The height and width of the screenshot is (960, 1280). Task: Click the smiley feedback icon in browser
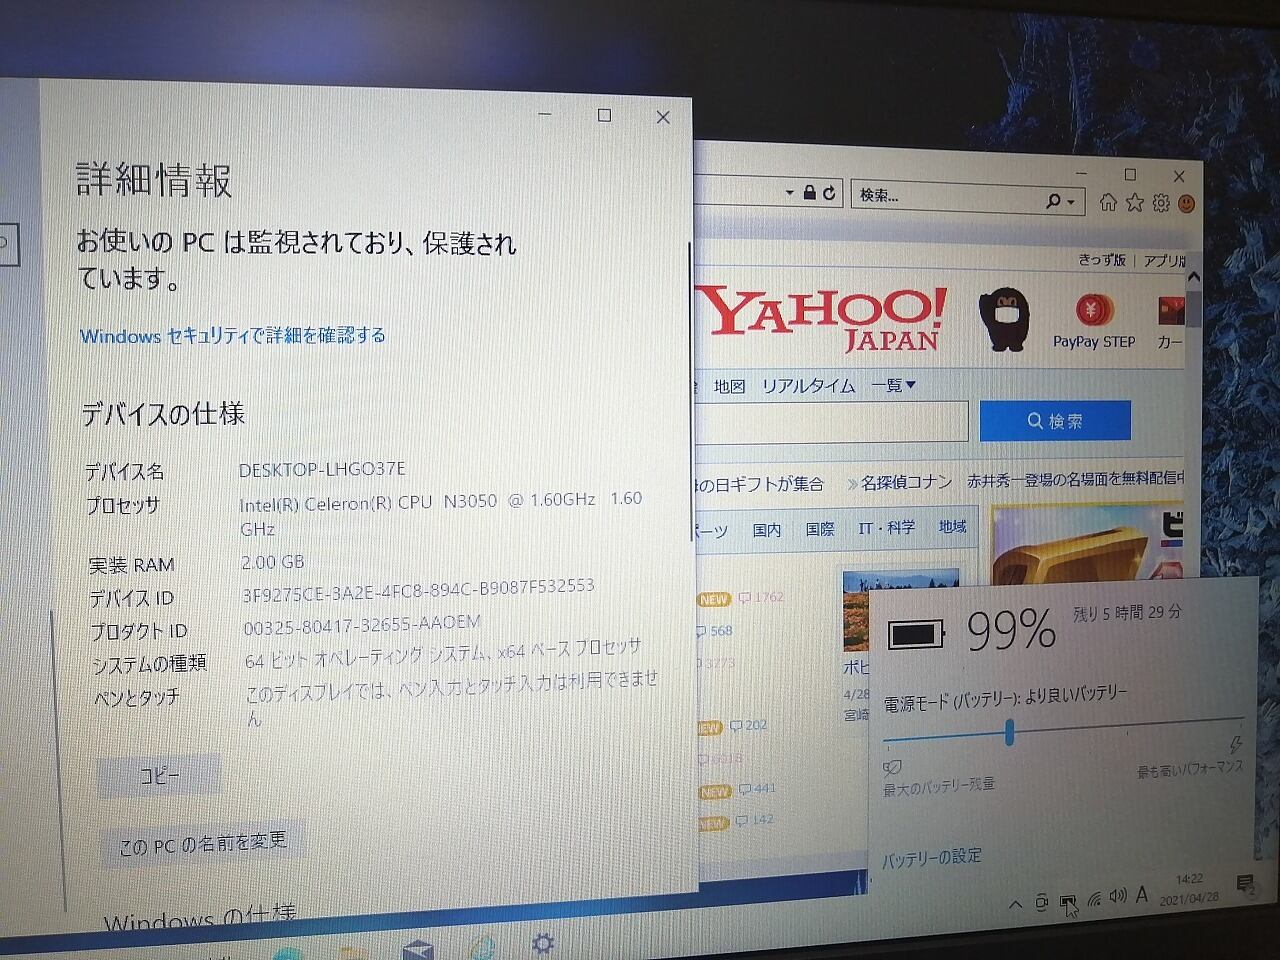coord(1186,203)
